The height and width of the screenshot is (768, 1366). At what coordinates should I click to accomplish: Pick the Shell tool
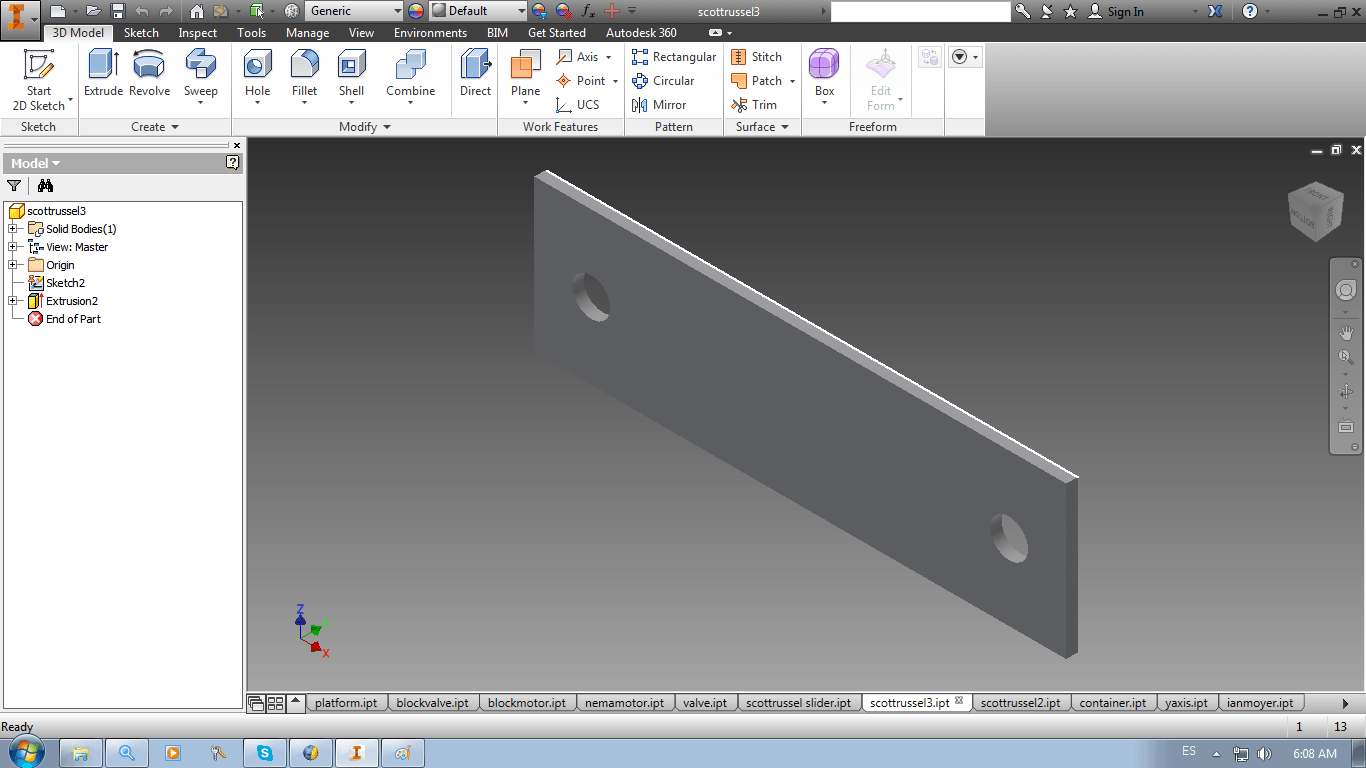[351, 78]
